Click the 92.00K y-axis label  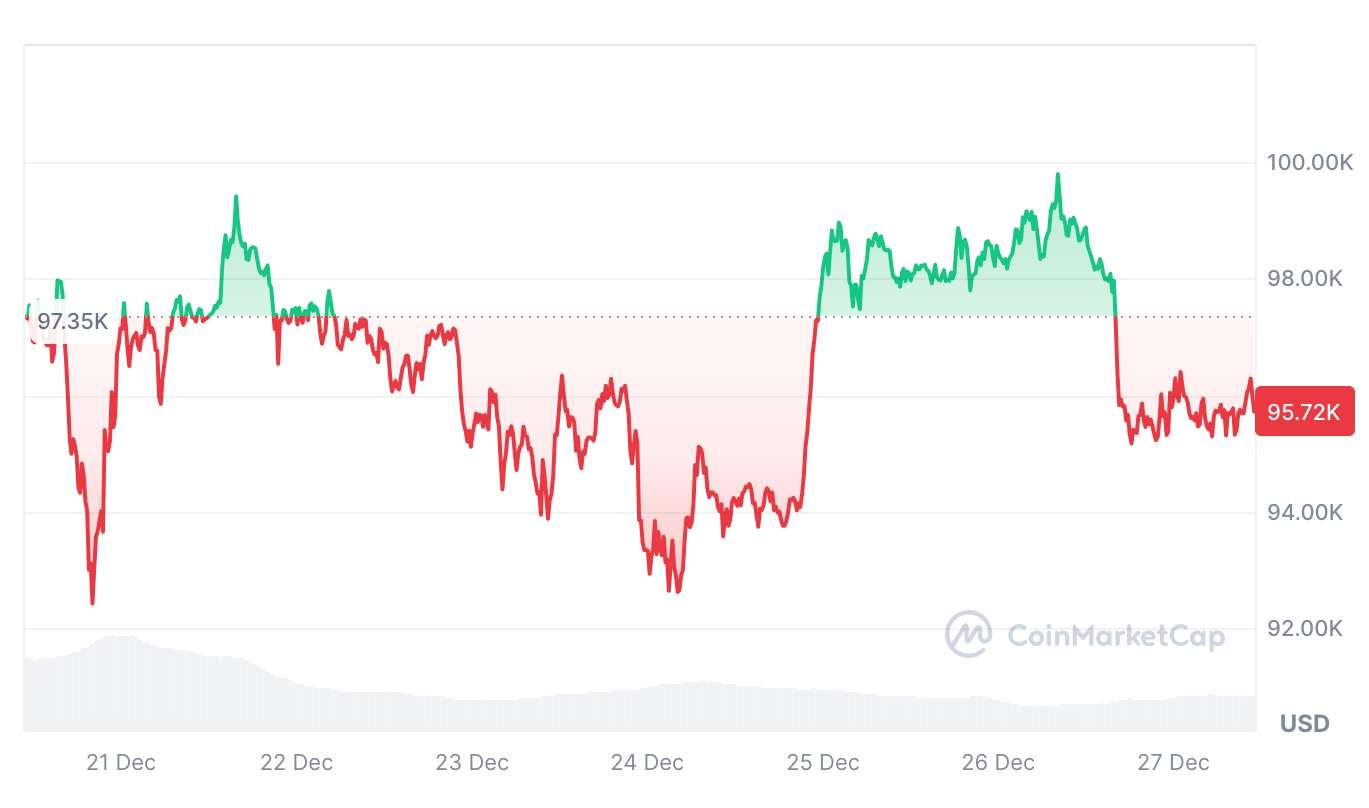pos(1304,629)
